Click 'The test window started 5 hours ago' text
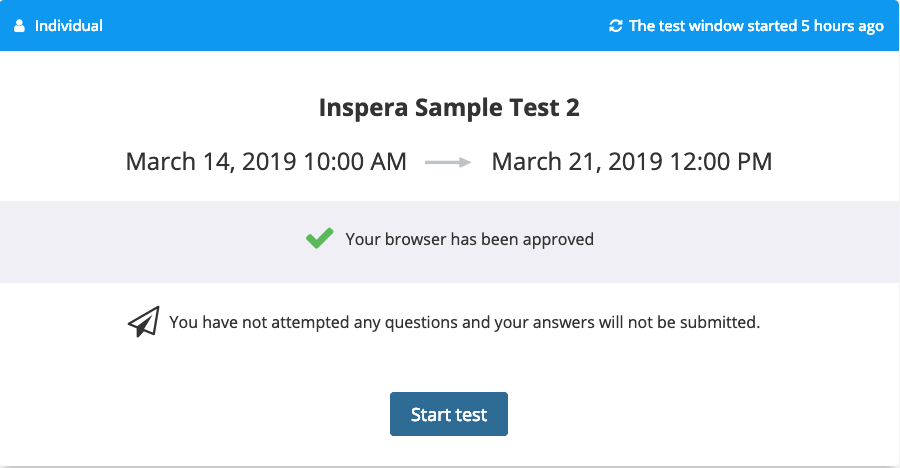 pyautogui.click(x=757, y=26)
